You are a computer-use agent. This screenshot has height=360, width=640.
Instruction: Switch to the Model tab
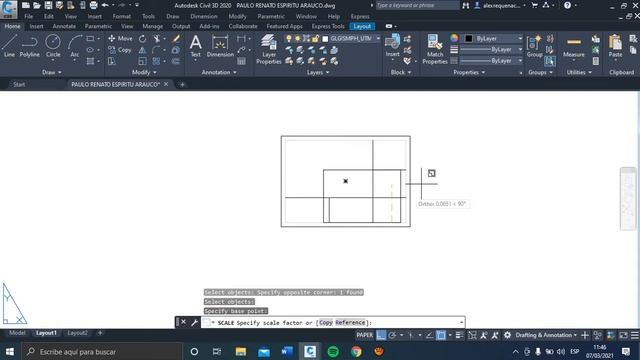pyautogui.click(x=17, y=333)
